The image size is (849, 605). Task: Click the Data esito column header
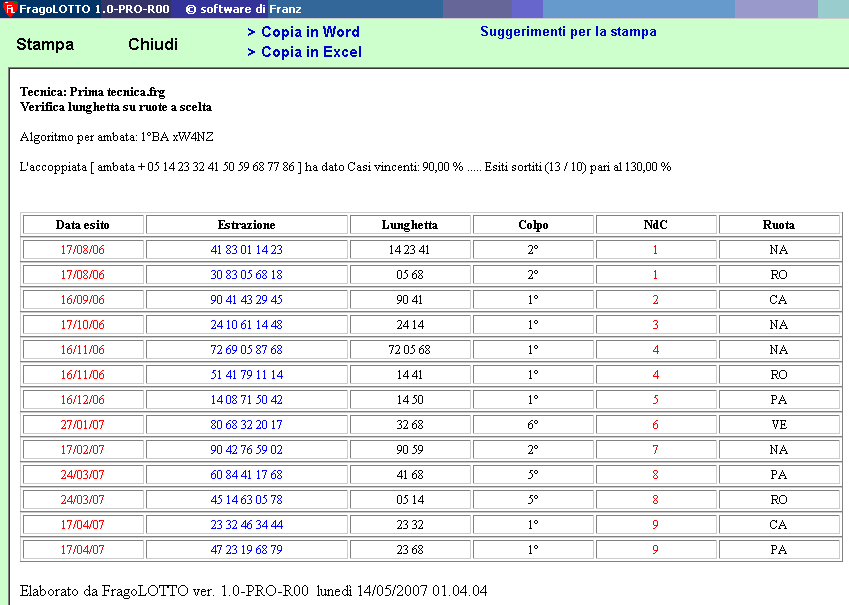[x=83, y=225]
